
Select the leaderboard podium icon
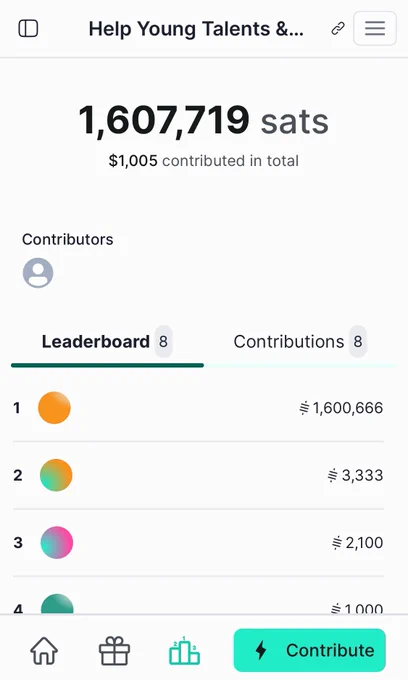tap(184, 651)
